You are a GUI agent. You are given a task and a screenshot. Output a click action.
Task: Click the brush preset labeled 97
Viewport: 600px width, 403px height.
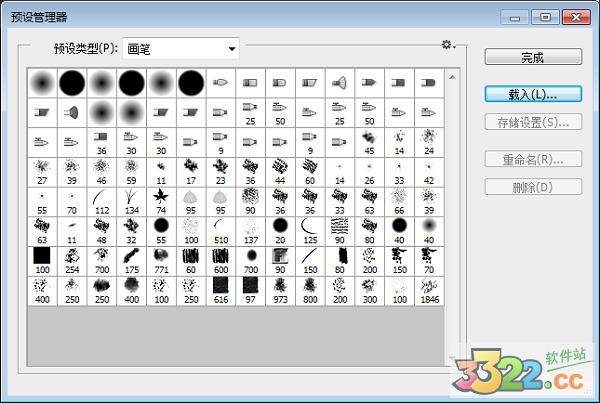click(251, 291)
